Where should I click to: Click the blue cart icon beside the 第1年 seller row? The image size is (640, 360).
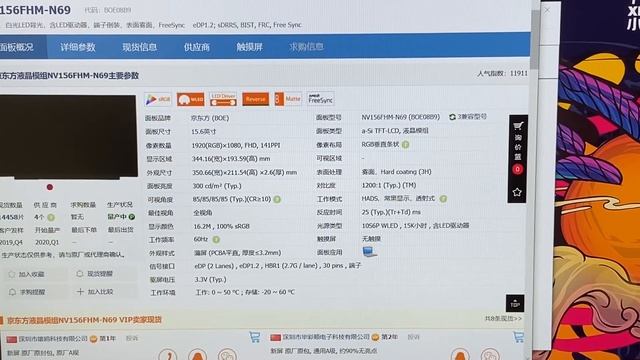click(x=255, y=337)
